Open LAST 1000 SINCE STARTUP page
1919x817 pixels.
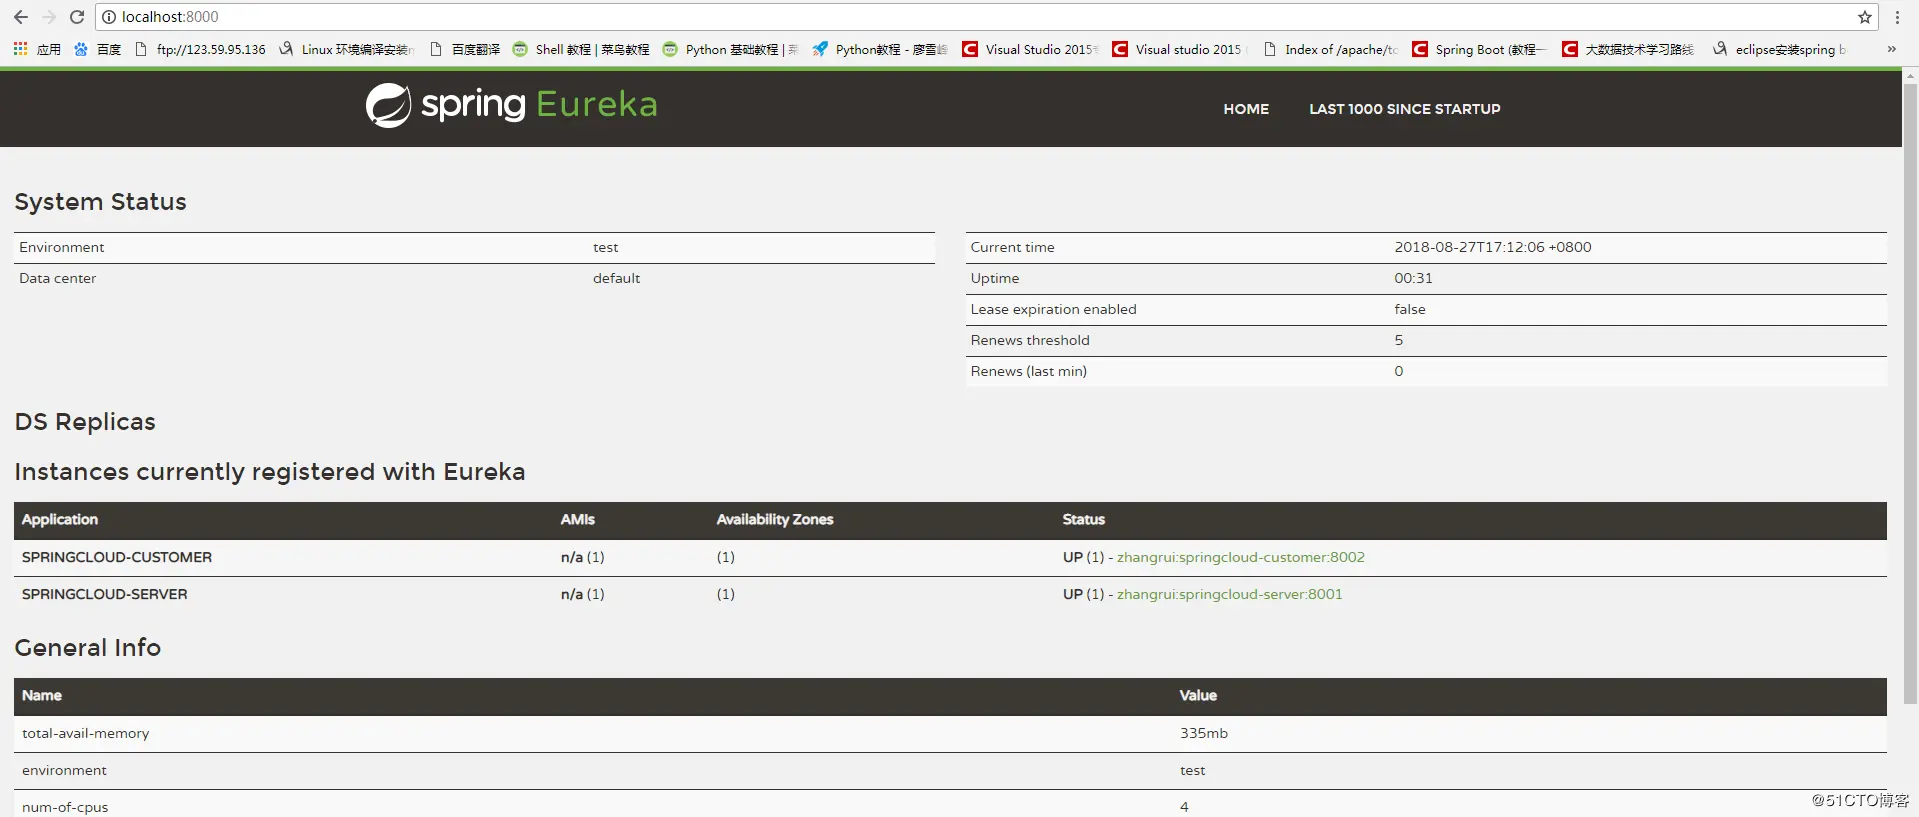point(1404,109)
